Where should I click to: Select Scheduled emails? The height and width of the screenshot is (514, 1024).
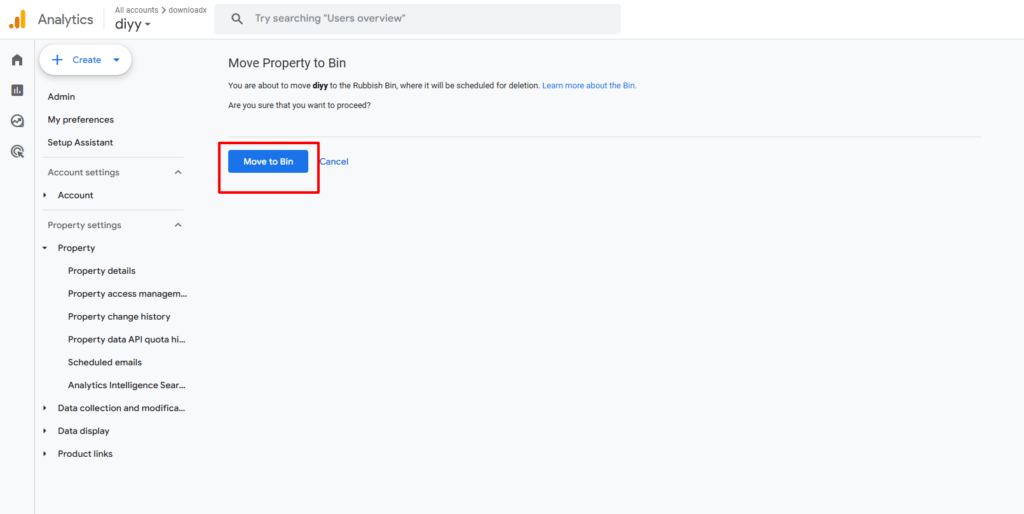104,362
